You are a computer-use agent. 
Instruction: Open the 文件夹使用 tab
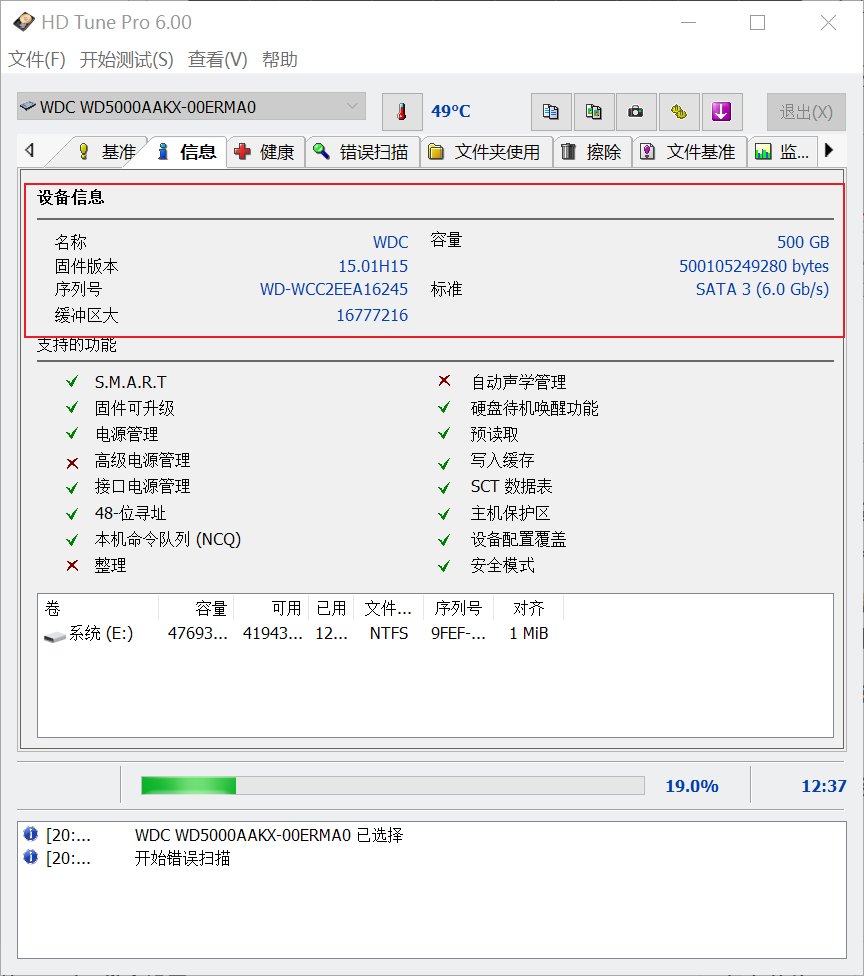pos(486,152)
